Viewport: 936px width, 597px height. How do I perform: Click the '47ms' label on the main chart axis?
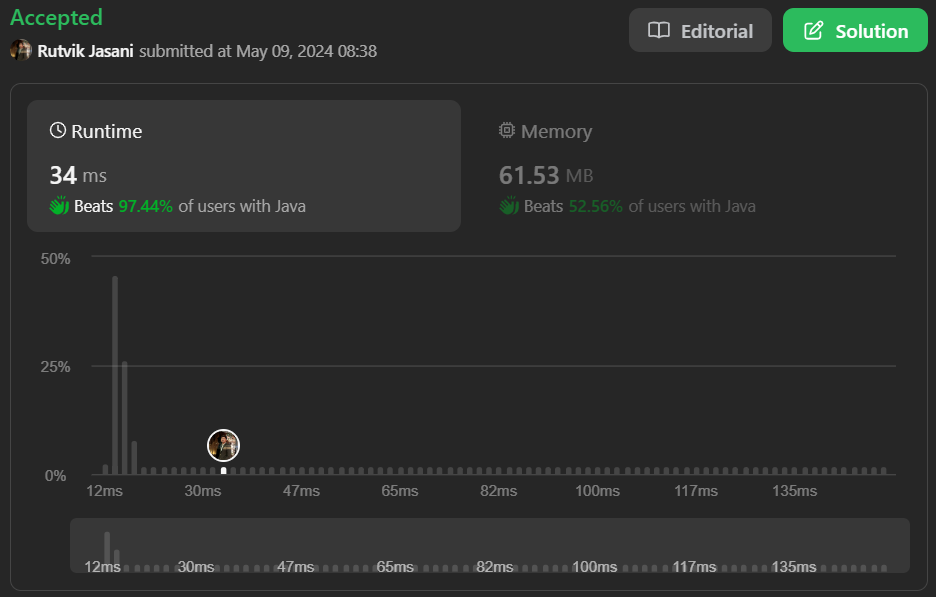301,491
